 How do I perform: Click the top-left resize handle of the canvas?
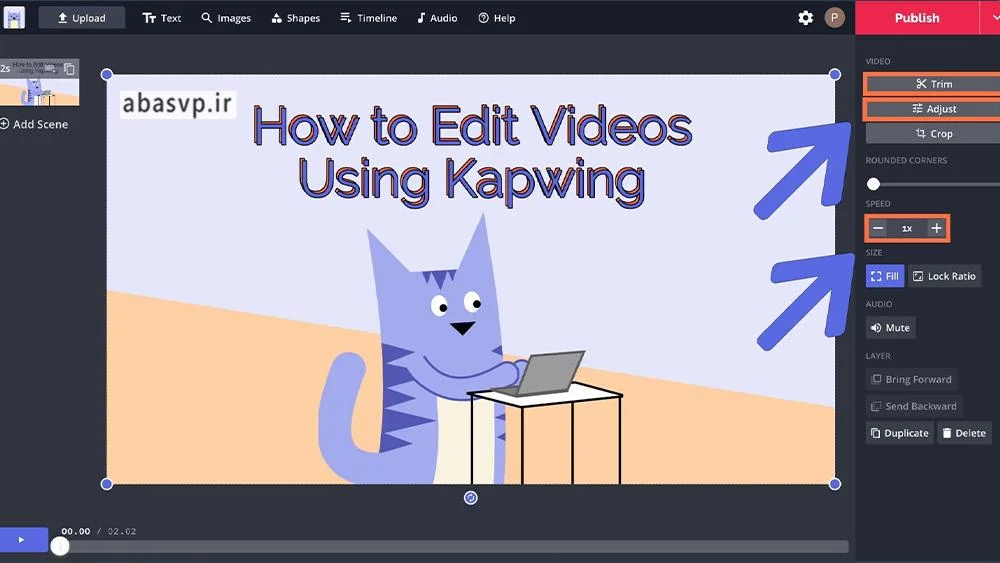pyautogui.click(x=107, y=75)
